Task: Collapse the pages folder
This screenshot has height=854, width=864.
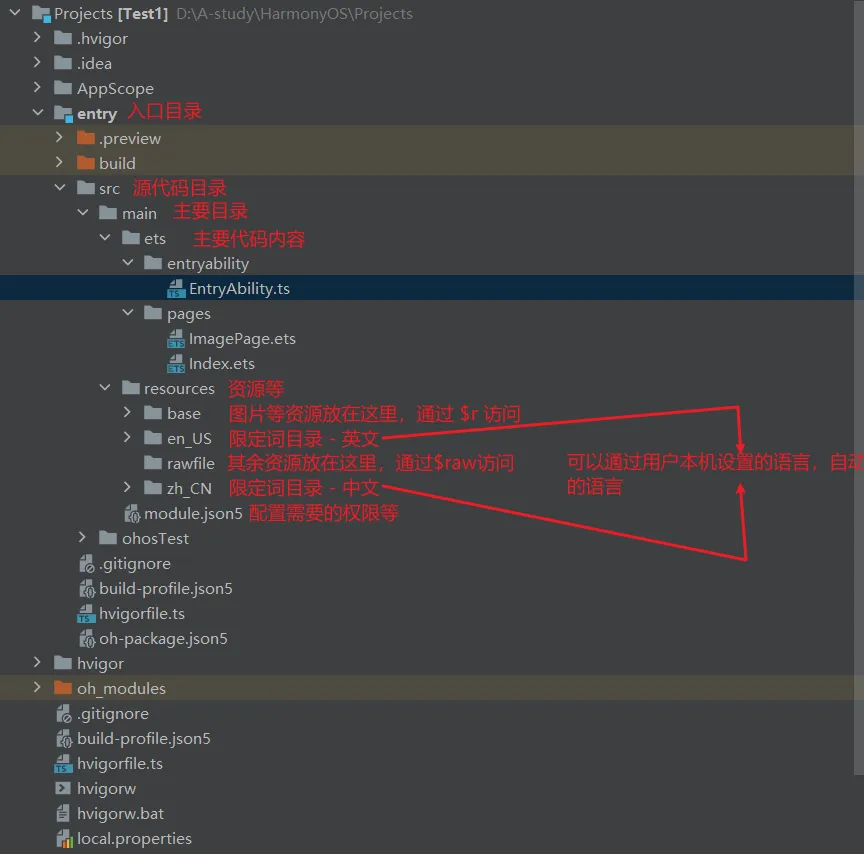Action: (x=127, y=314)
